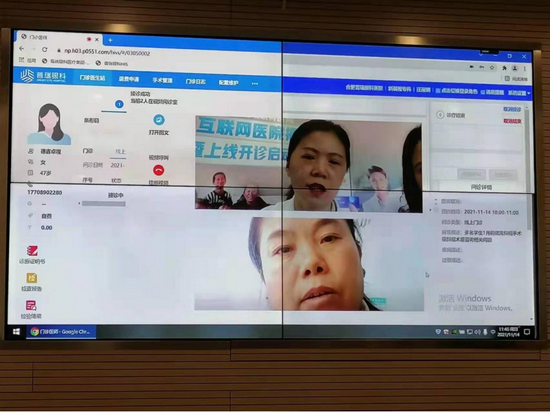Click the hospital logo in the header

point(43,76)
